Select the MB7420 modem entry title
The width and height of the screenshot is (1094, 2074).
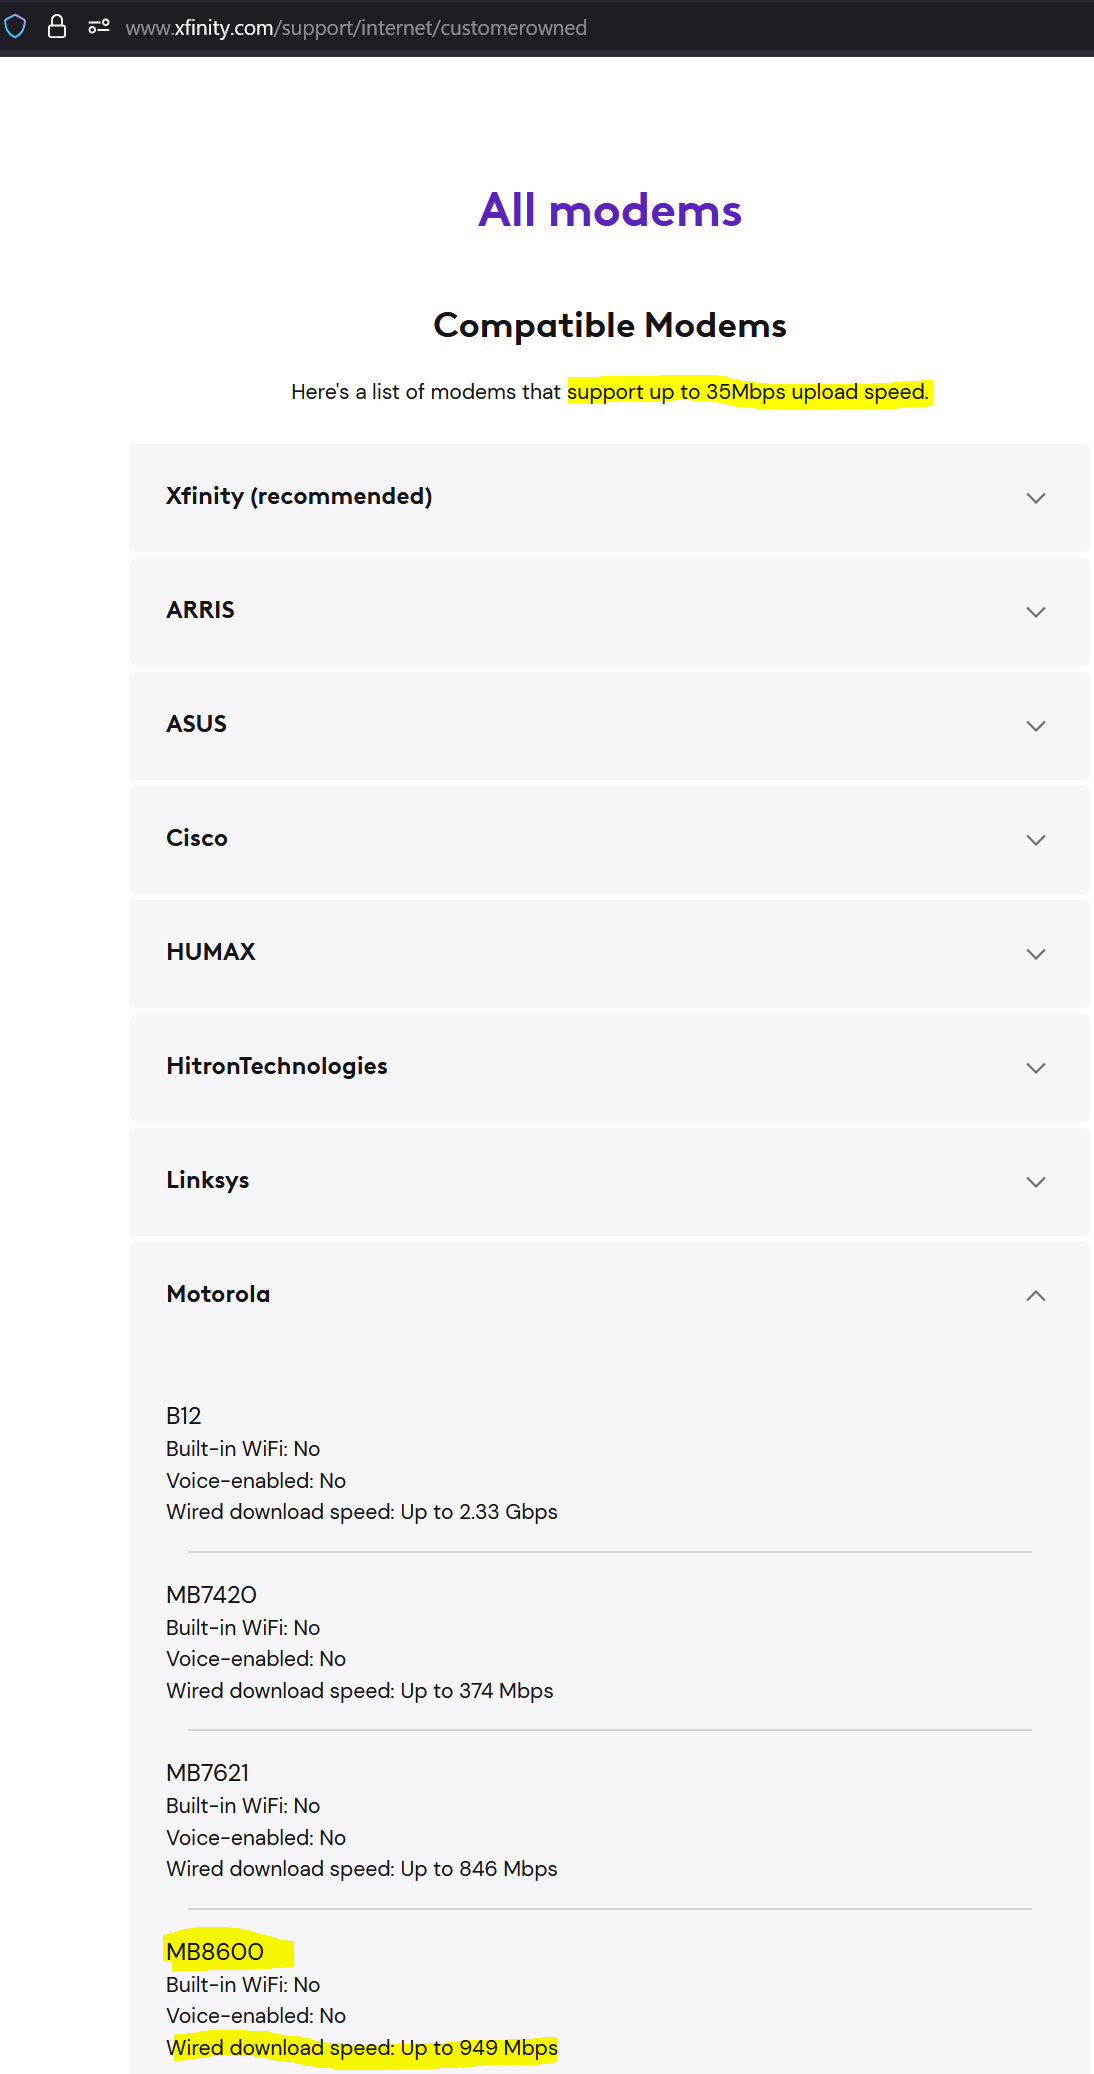click(211, 1595)
